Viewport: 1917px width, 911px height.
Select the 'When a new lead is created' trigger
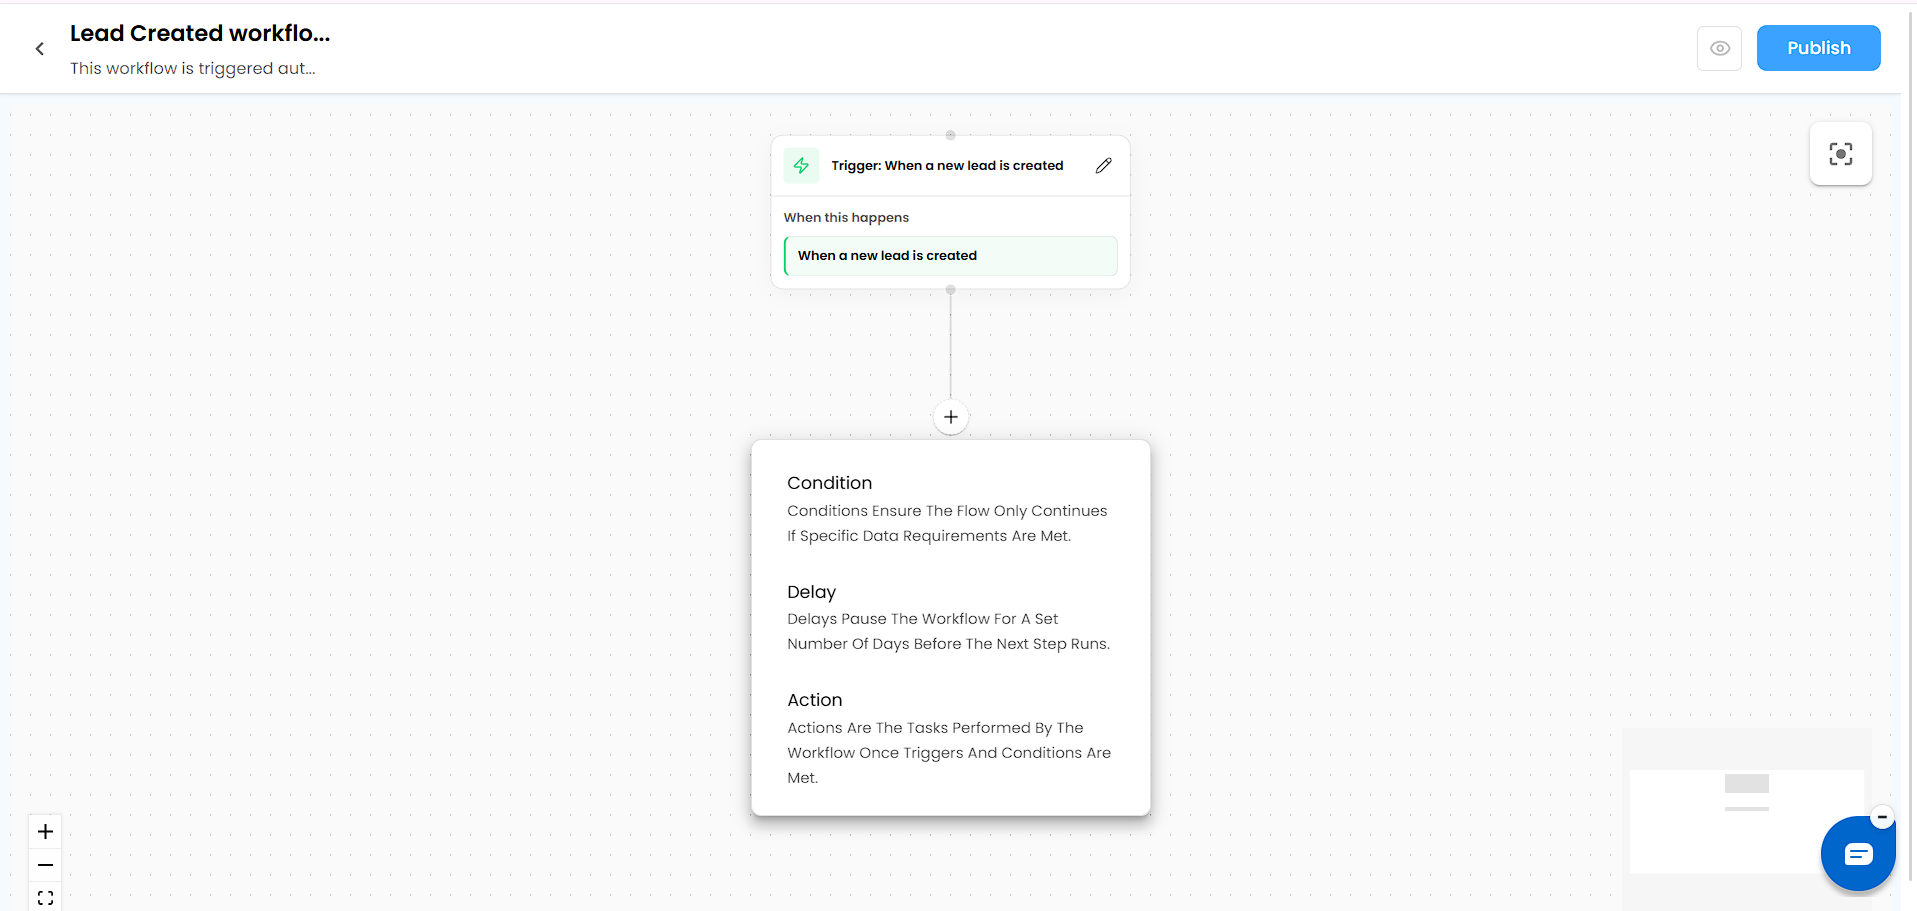(951, 256)
